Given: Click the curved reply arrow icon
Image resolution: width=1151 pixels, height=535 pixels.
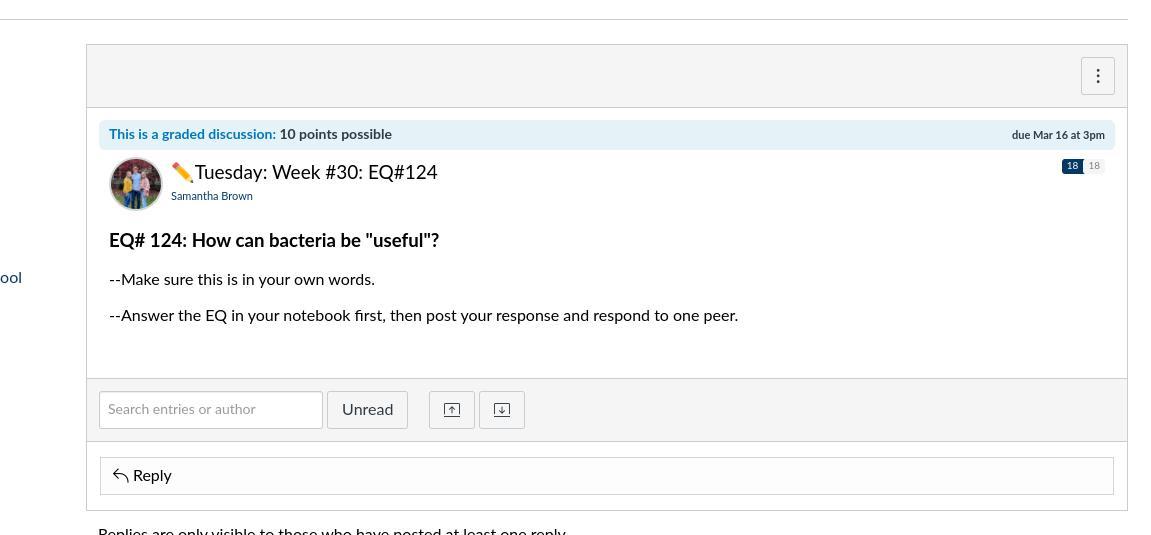Looking at the screenshot, I should pyautogui.click(x=121, y=475).
